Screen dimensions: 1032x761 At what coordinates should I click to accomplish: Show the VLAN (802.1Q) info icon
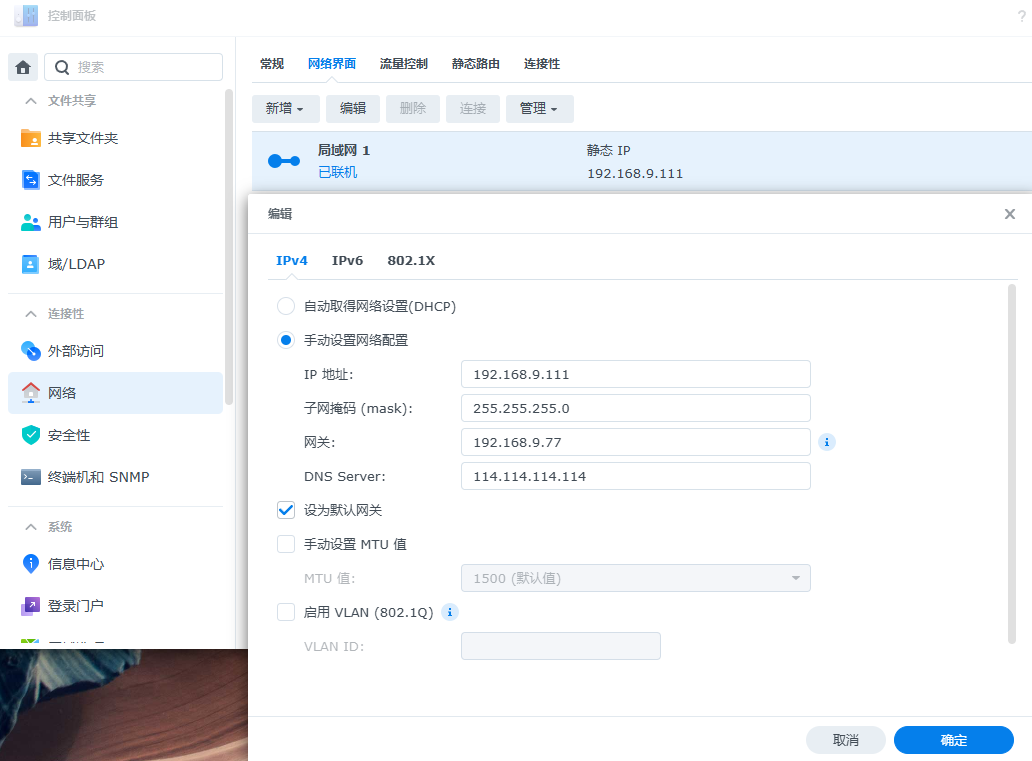pos(450,612)
